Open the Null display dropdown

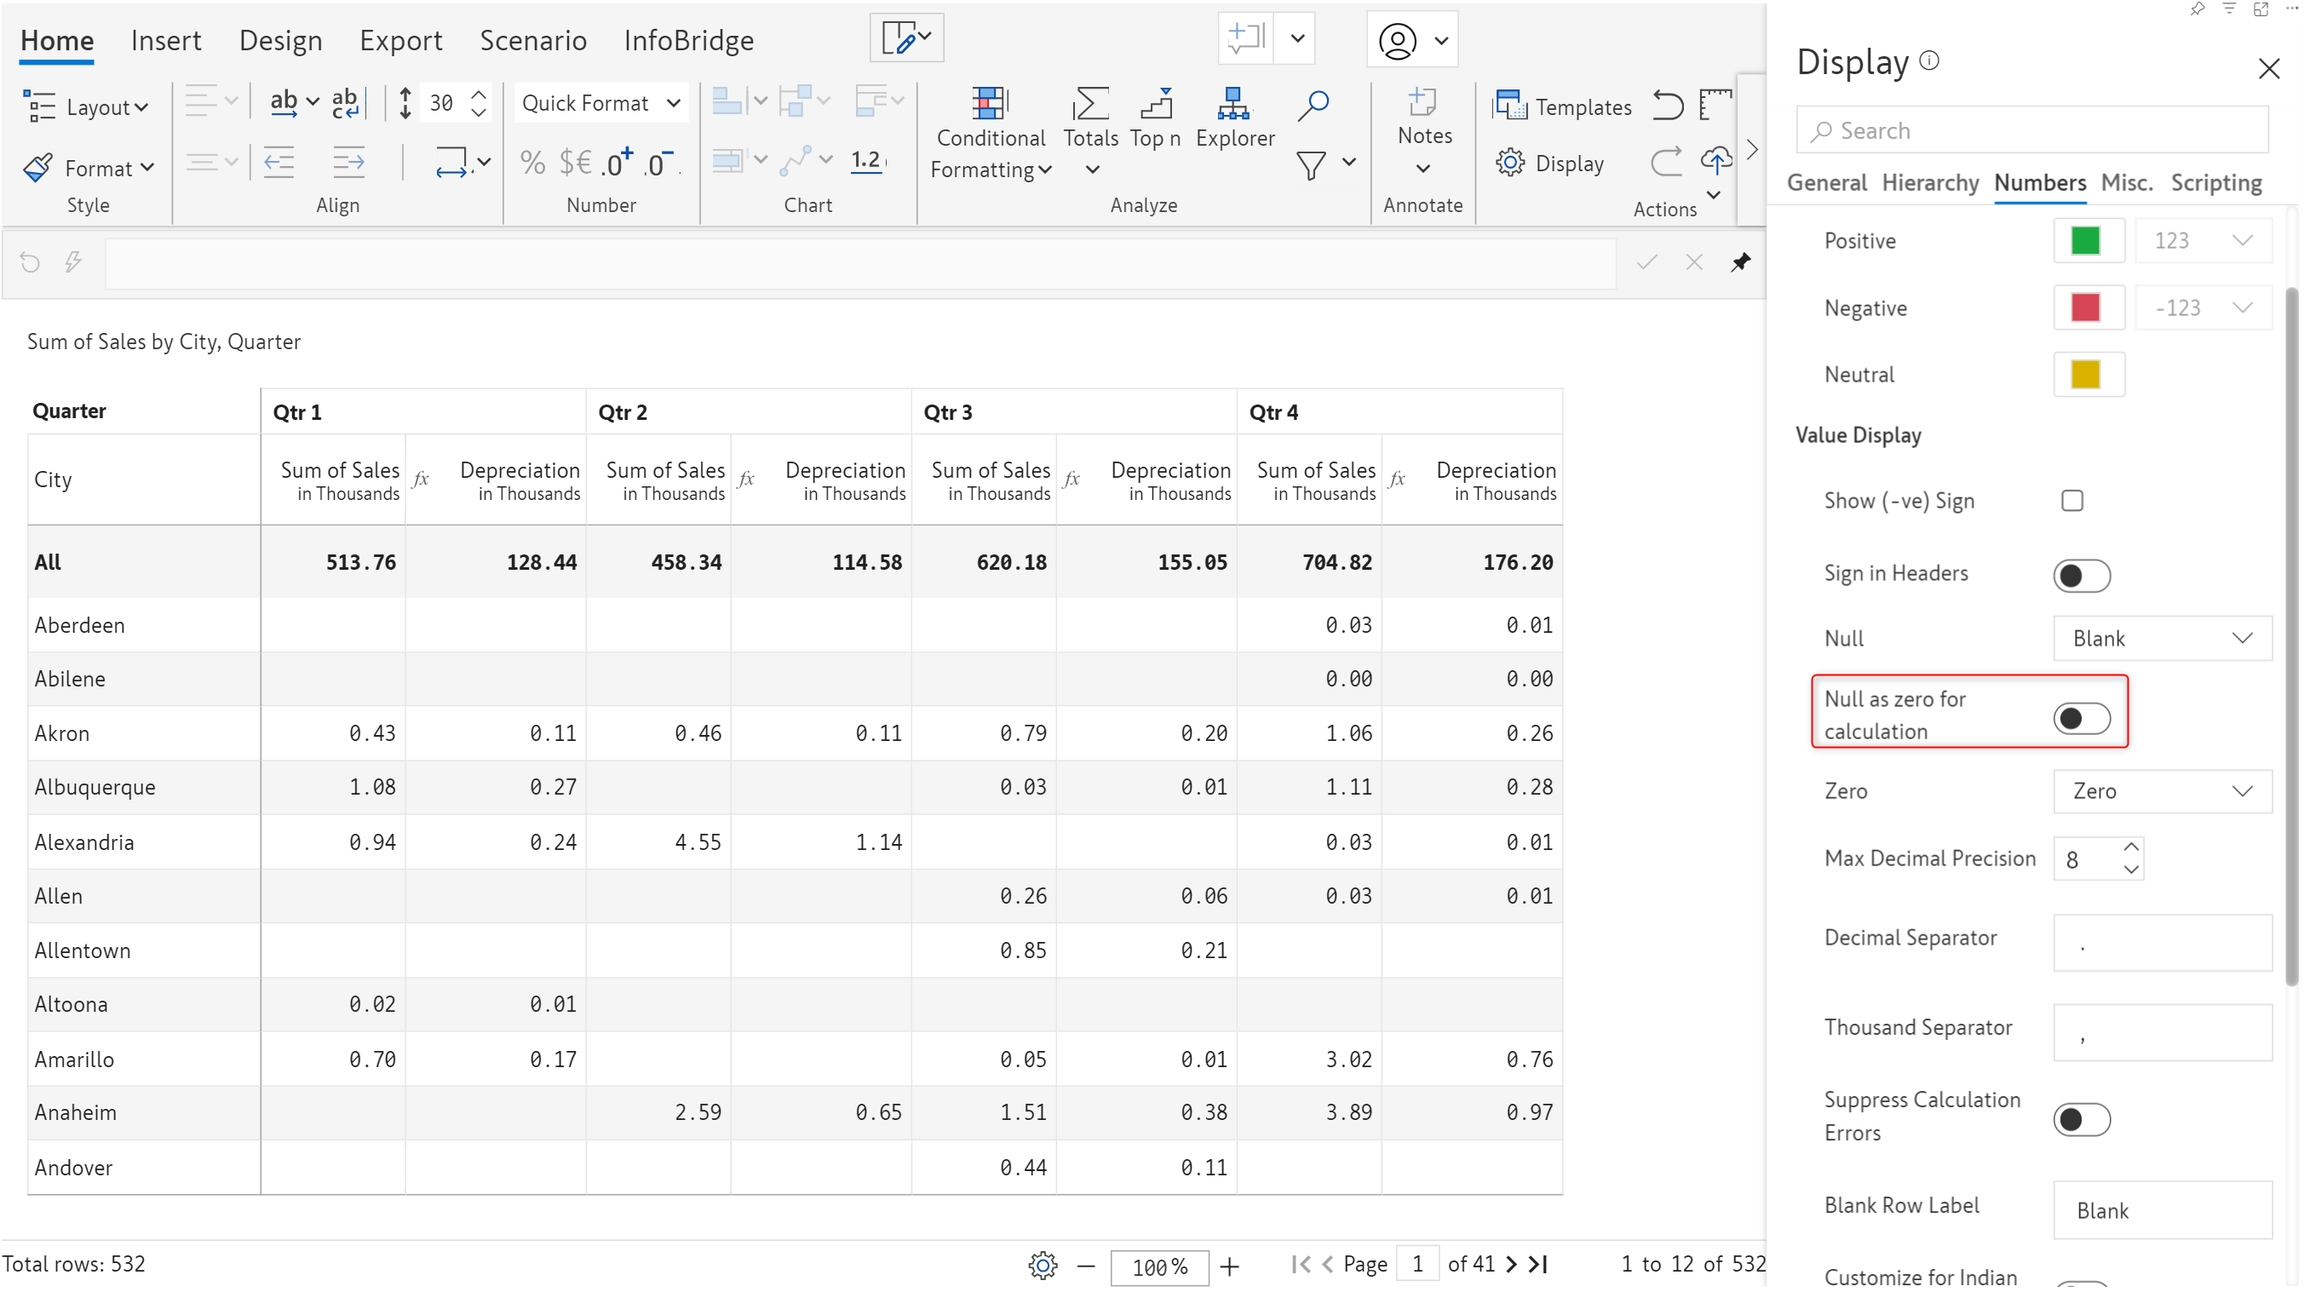click(2162, 638)
